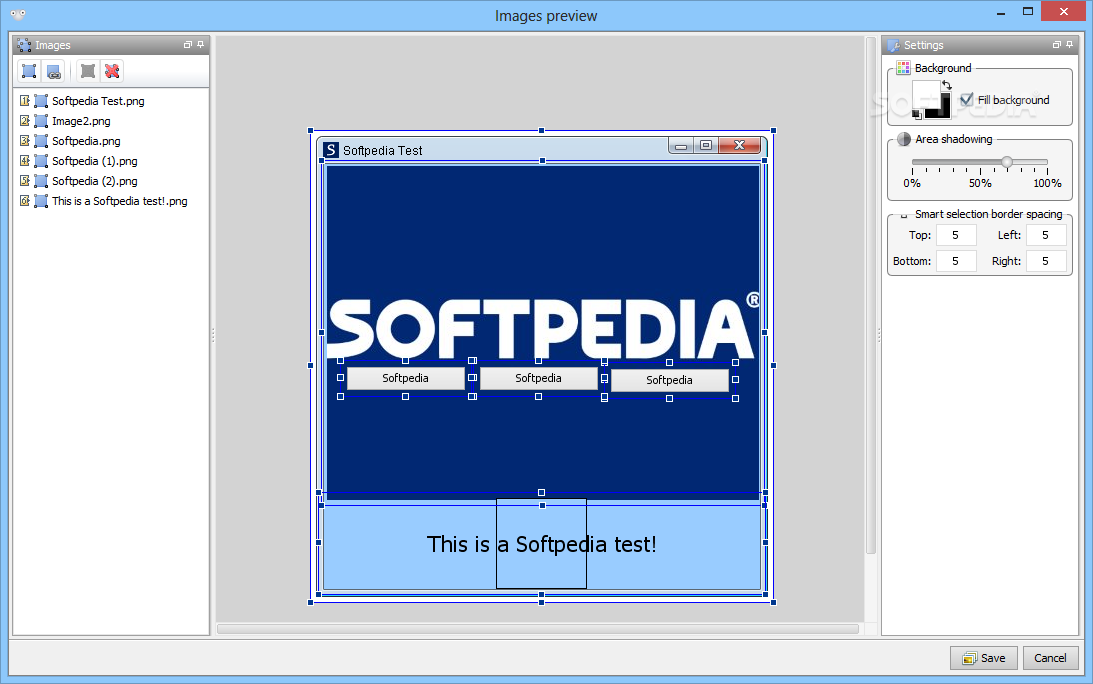Viewport: 1093px width, 684px height.
Task: Click the '50%' label under the slider
Action: pyautogui.click(x=980, y=183)
